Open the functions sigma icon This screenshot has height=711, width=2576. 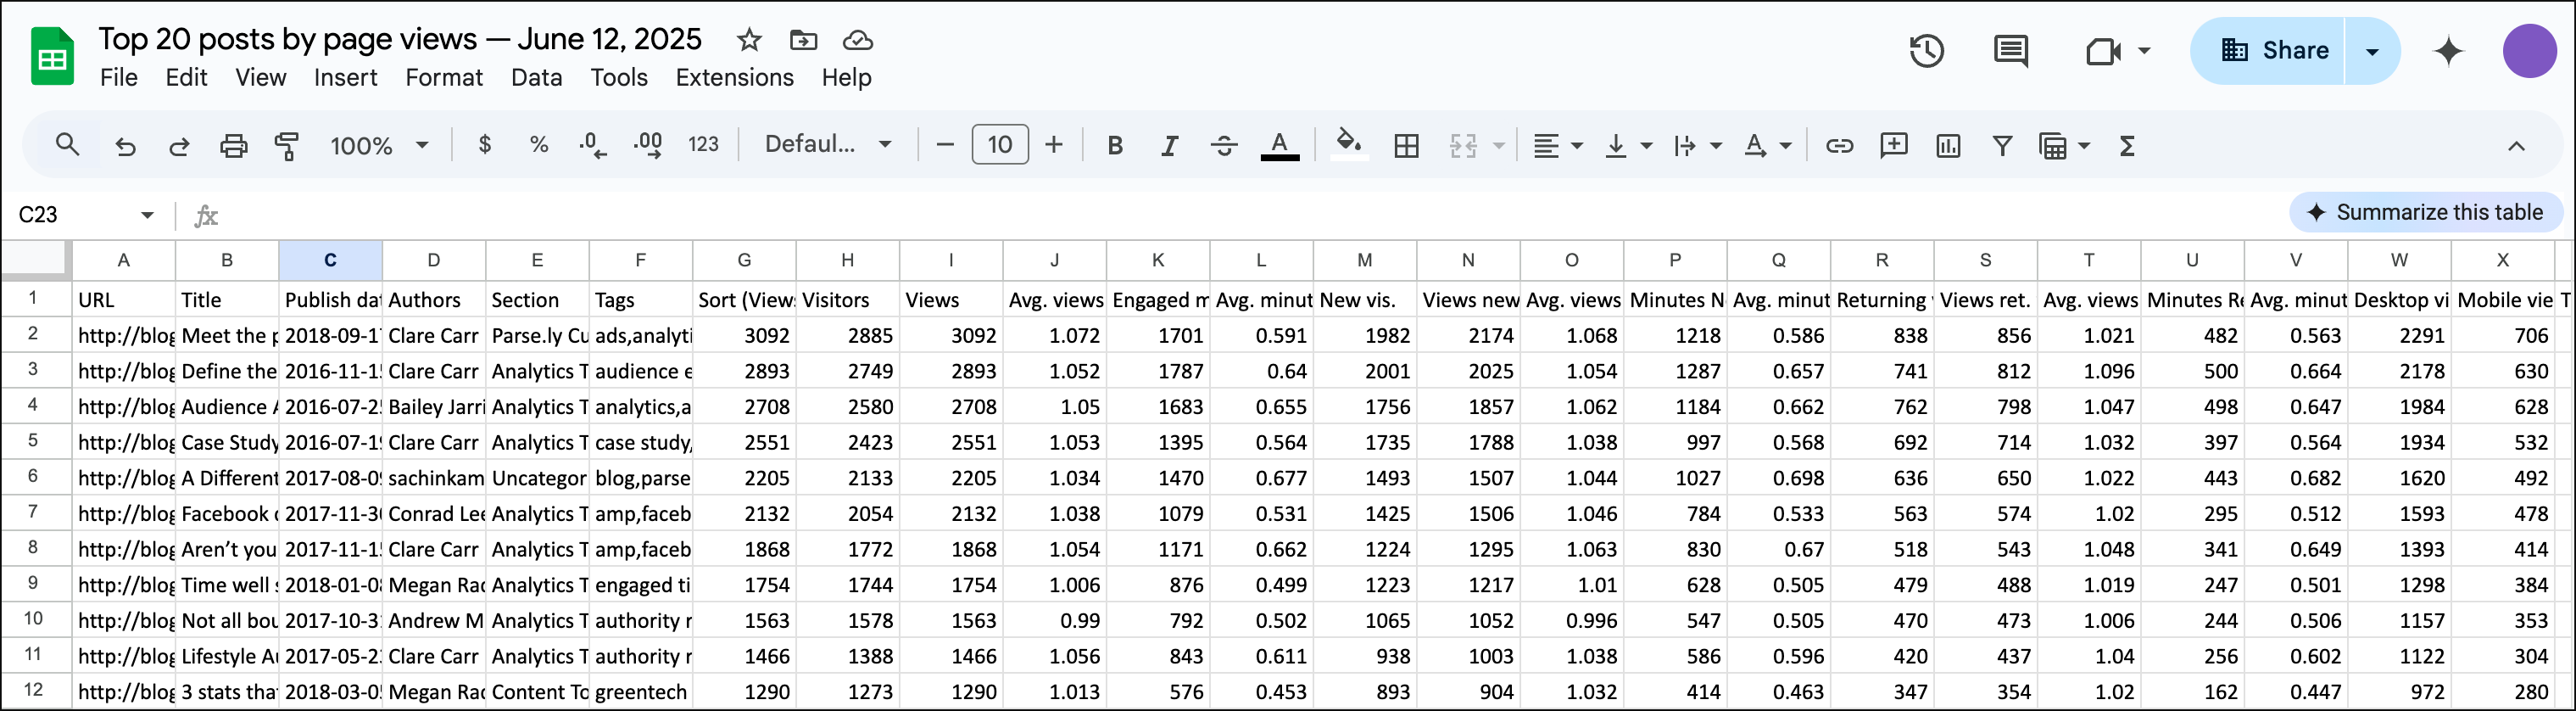2127,146
